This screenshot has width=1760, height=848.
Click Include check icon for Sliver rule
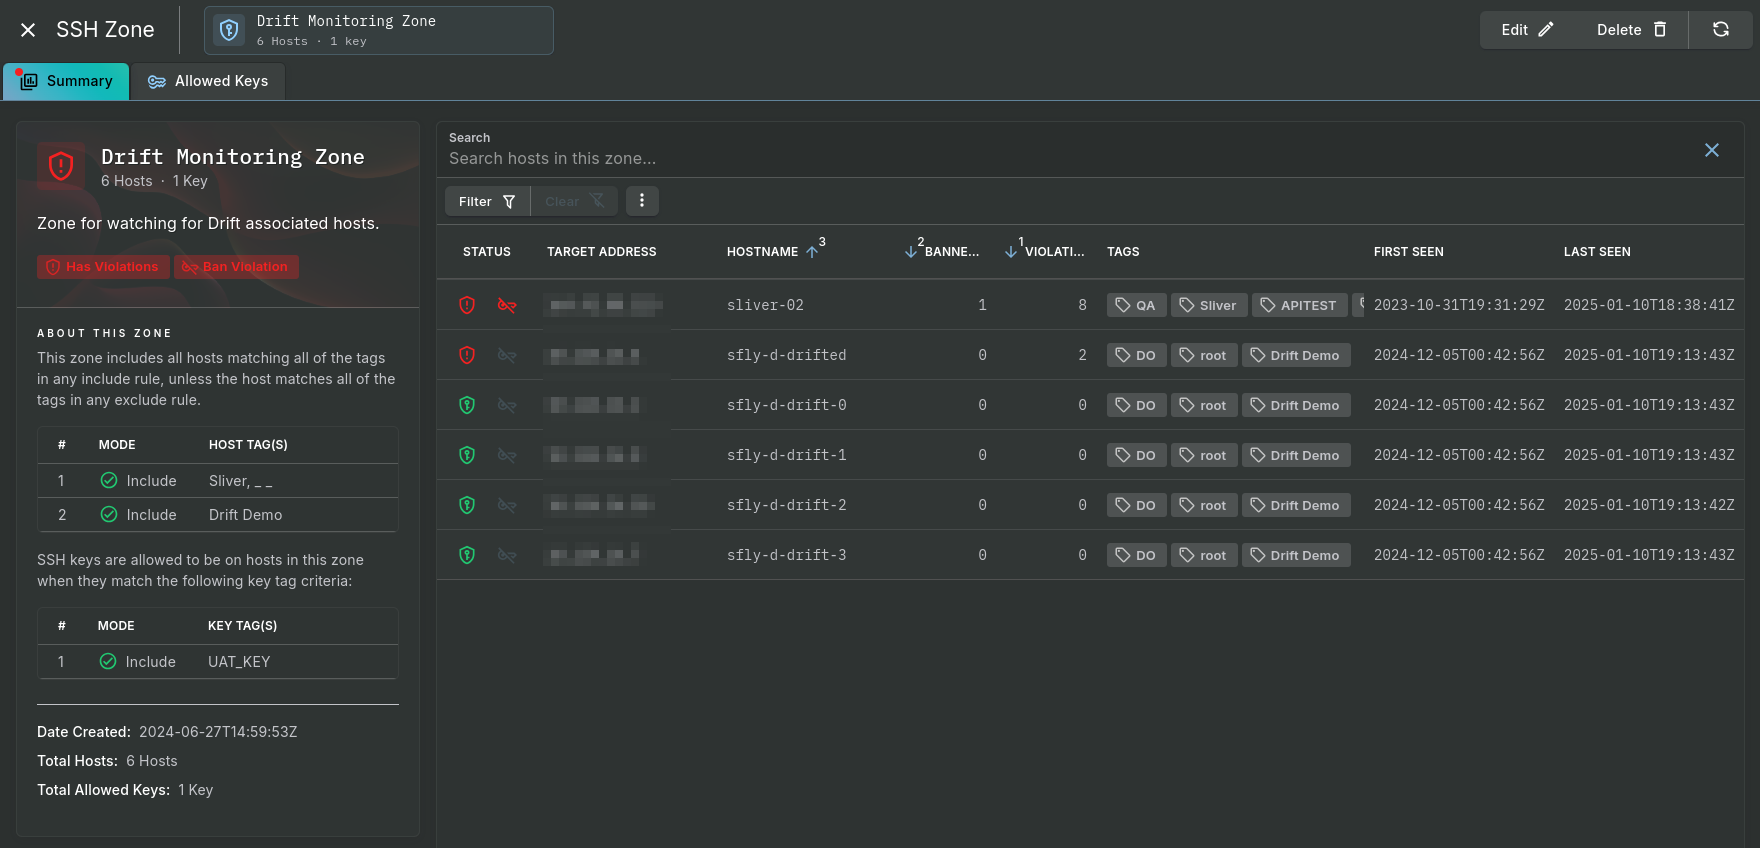coord(109,481)
